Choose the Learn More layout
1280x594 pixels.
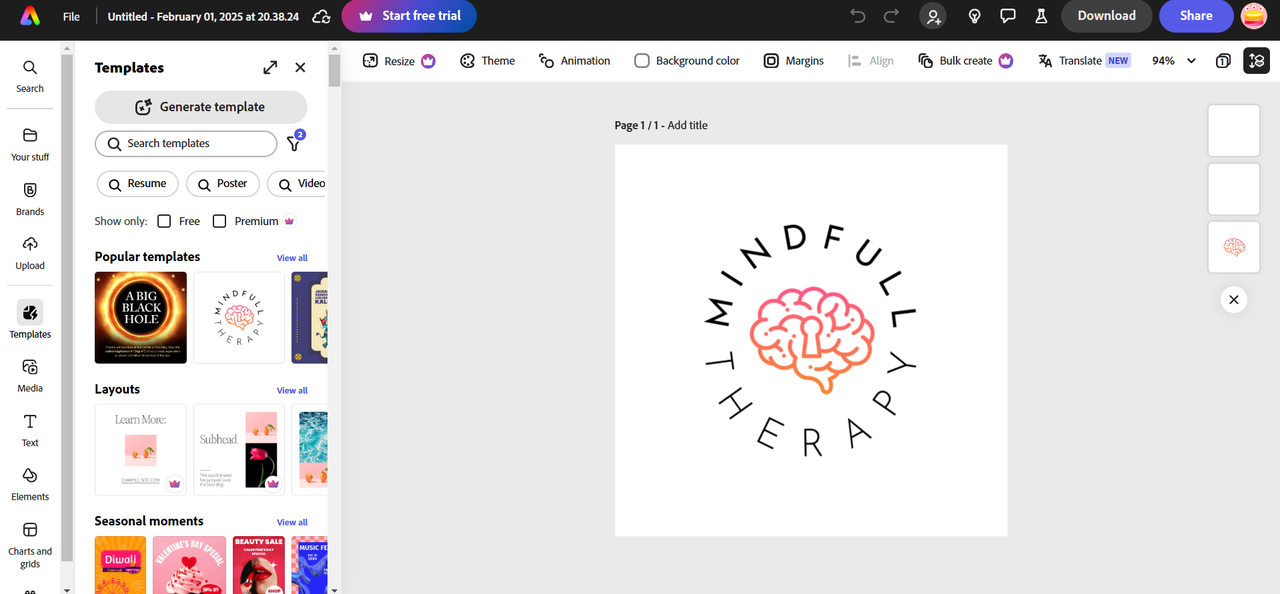pos(141,449)
